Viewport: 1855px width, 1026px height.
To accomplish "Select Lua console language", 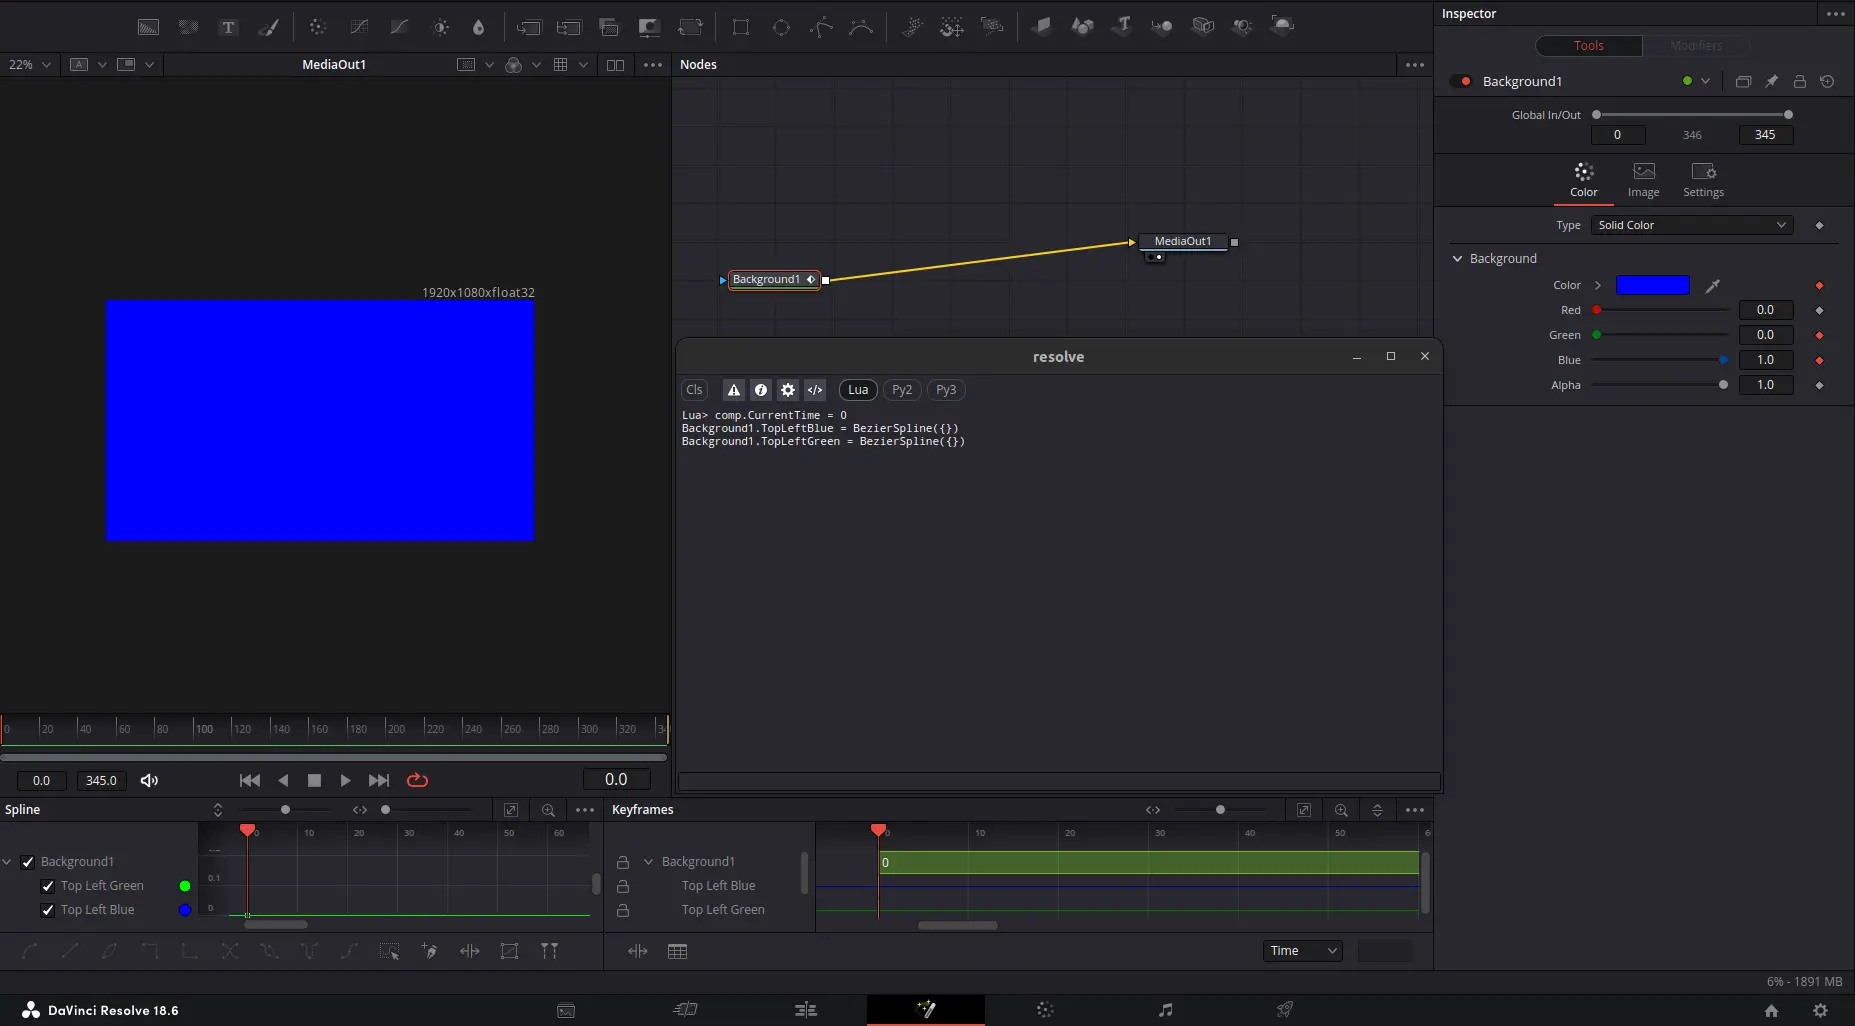I will click(858, 390).
